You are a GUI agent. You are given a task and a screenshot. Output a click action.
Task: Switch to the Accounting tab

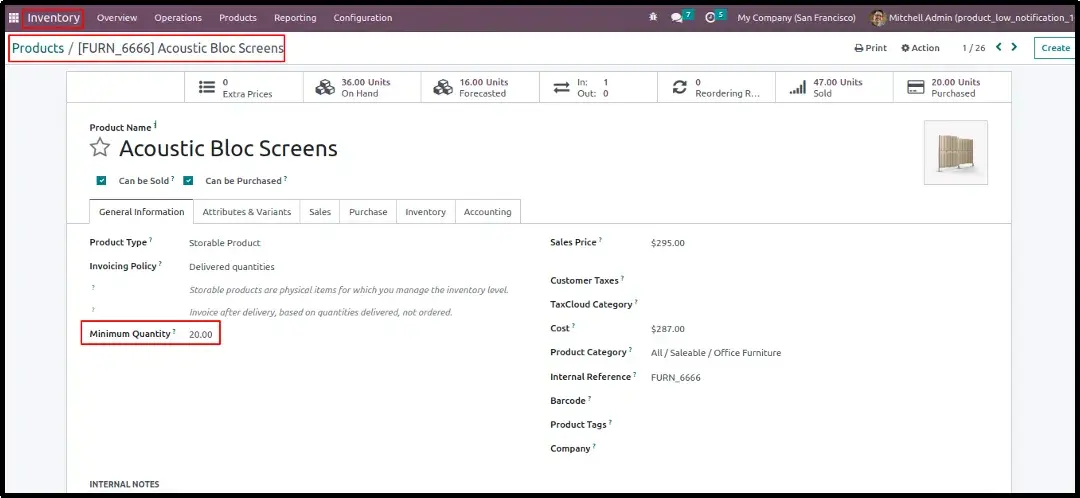(x=487, y=211)
